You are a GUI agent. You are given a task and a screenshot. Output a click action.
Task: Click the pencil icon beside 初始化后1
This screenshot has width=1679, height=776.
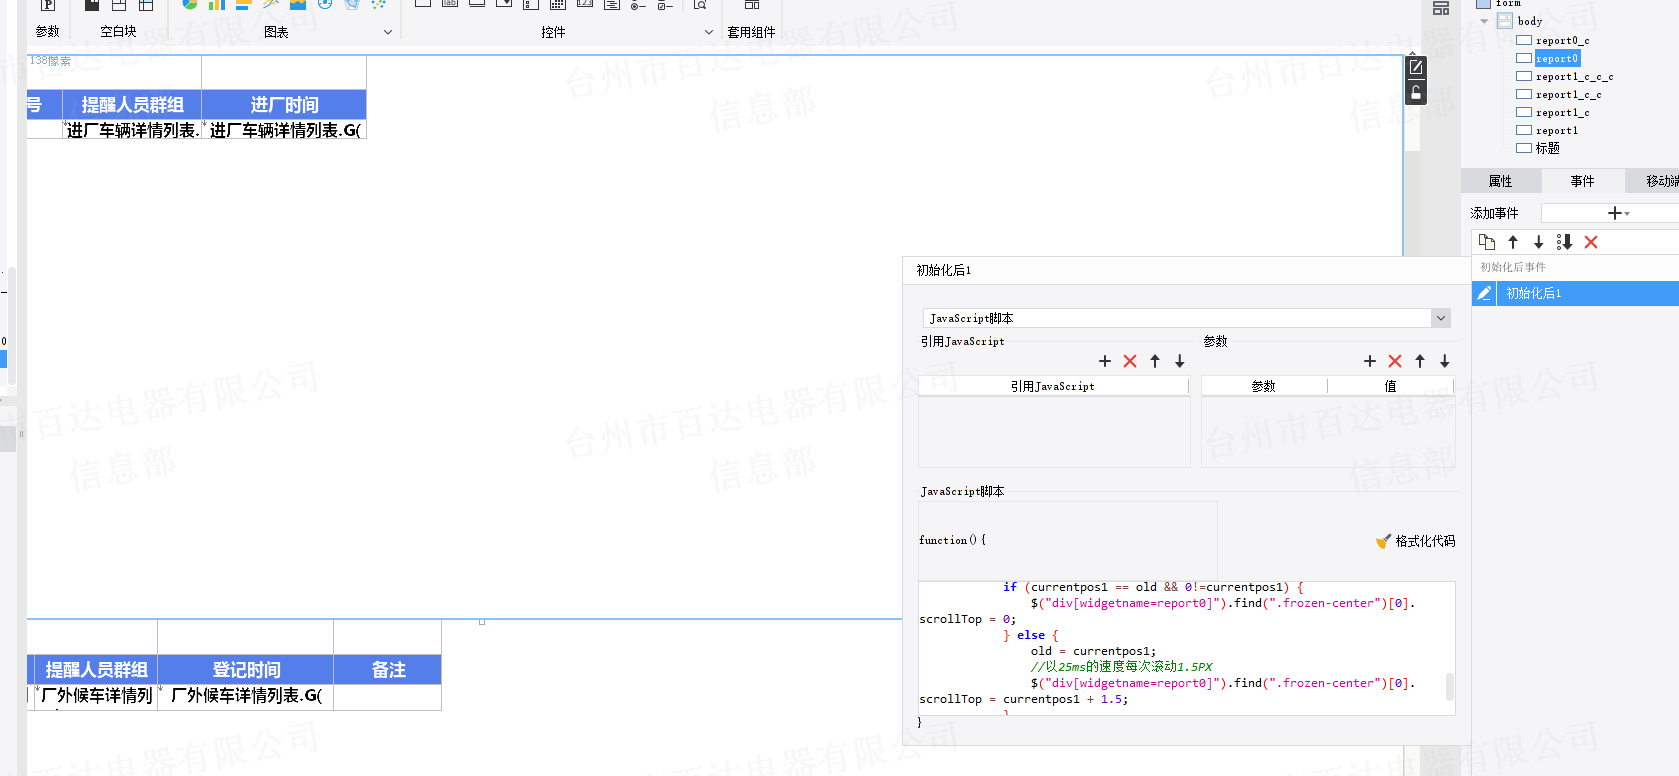coord(1484,293)
